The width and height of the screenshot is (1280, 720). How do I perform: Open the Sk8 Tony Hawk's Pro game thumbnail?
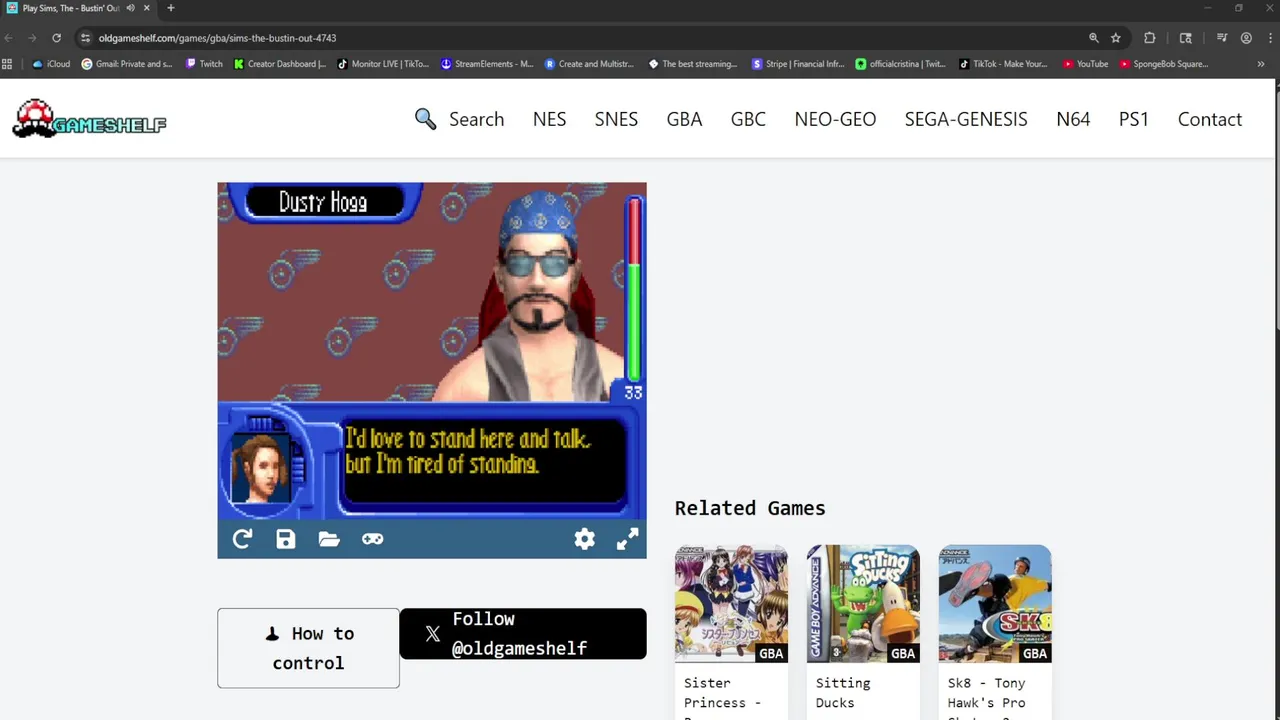(995, 603)
